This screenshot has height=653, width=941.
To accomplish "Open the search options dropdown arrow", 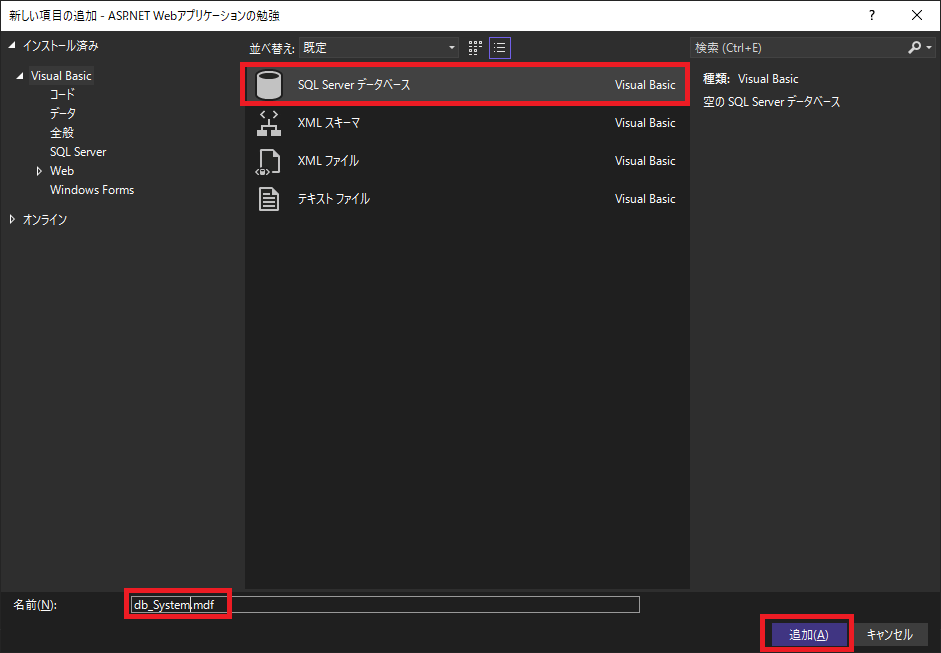I will [929, 47].
